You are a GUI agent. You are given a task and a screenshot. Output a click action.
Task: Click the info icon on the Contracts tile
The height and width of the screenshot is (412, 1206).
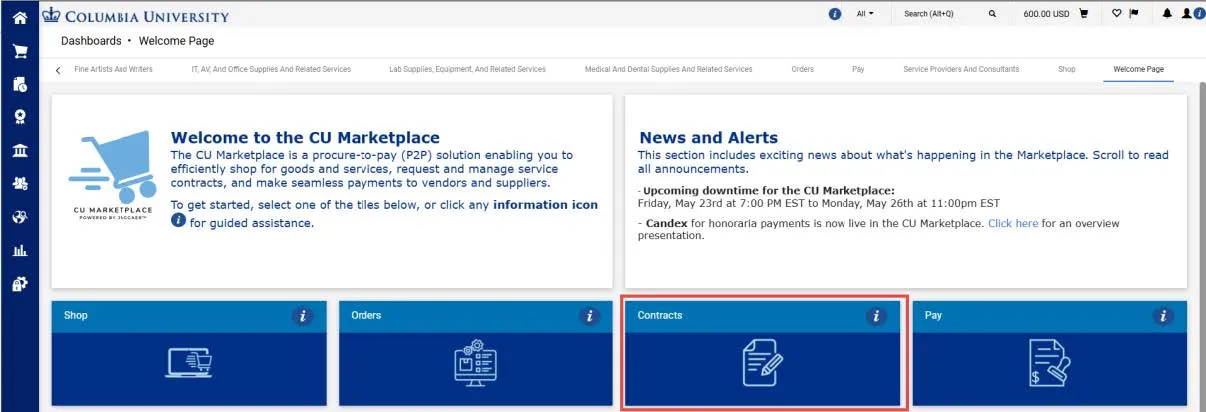coord(876,316)
